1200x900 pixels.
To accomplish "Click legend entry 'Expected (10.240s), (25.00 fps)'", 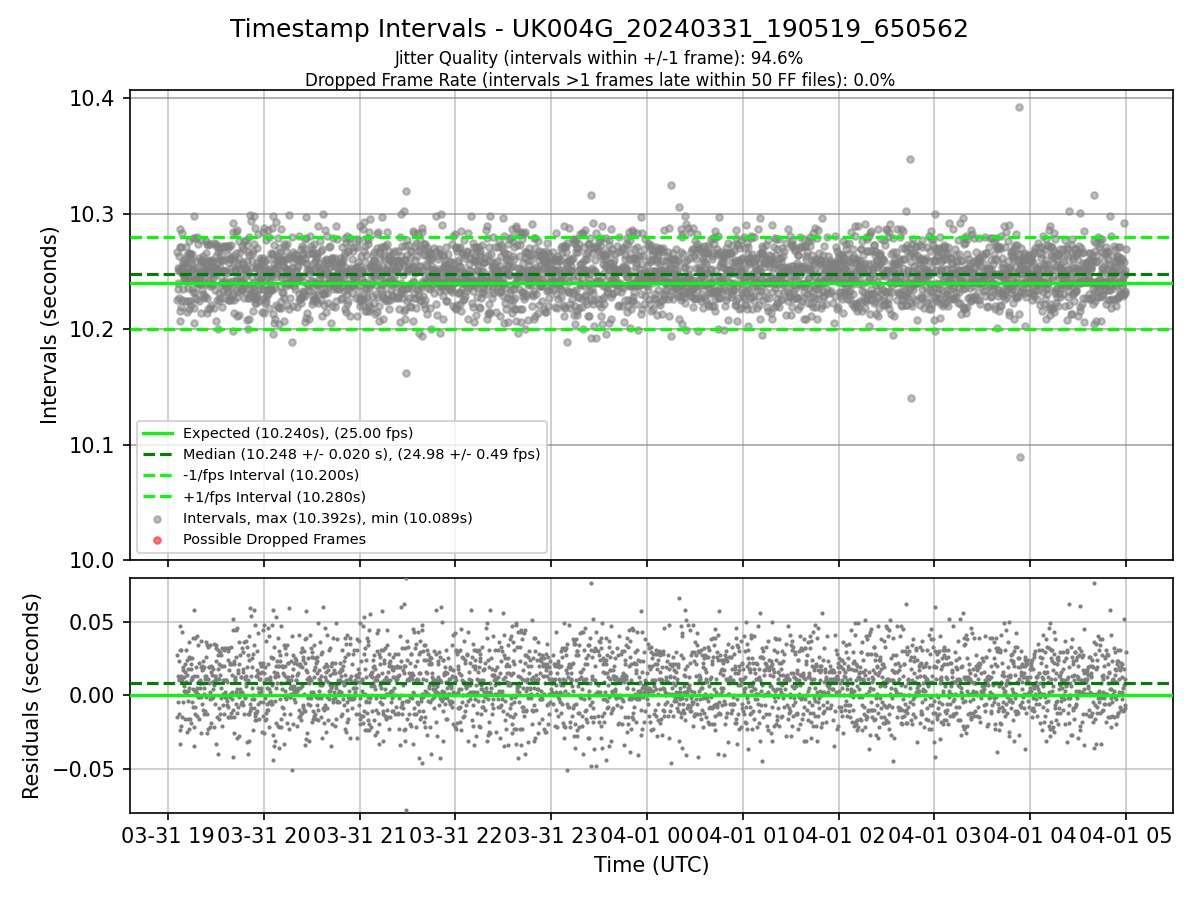I will tap(298, 433).
